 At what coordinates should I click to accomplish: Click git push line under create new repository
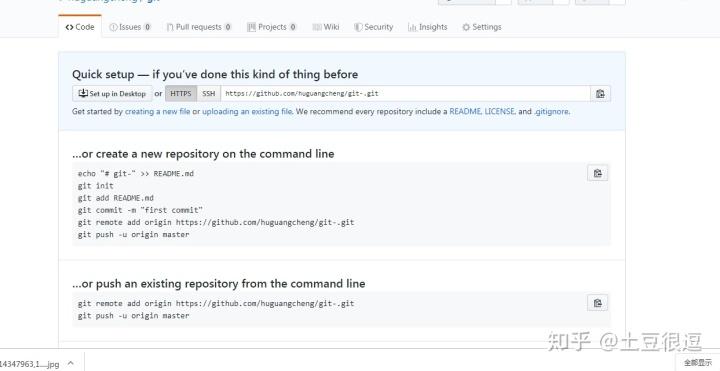(133, 234)
